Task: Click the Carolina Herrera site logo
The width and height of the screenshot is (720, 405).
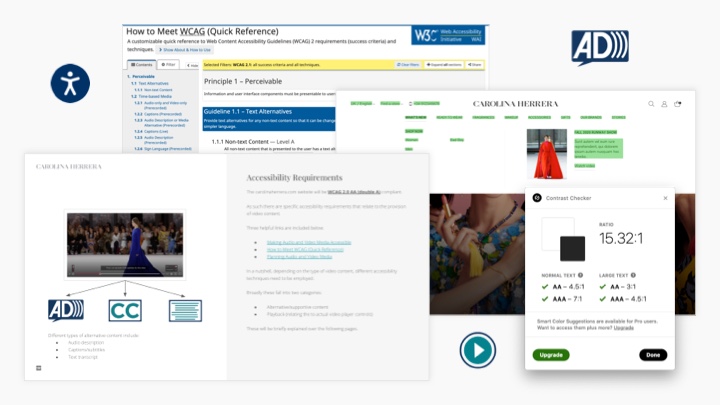Action: point(515,104)
